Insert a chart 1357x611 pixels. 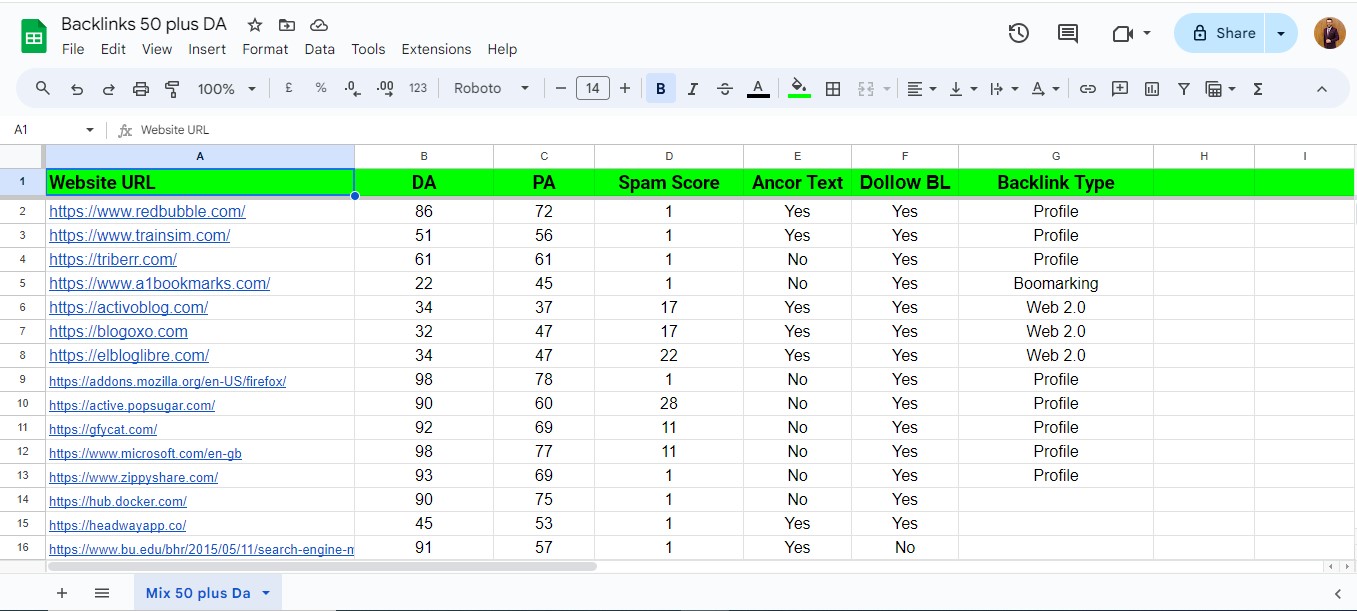pos(1152,88)
